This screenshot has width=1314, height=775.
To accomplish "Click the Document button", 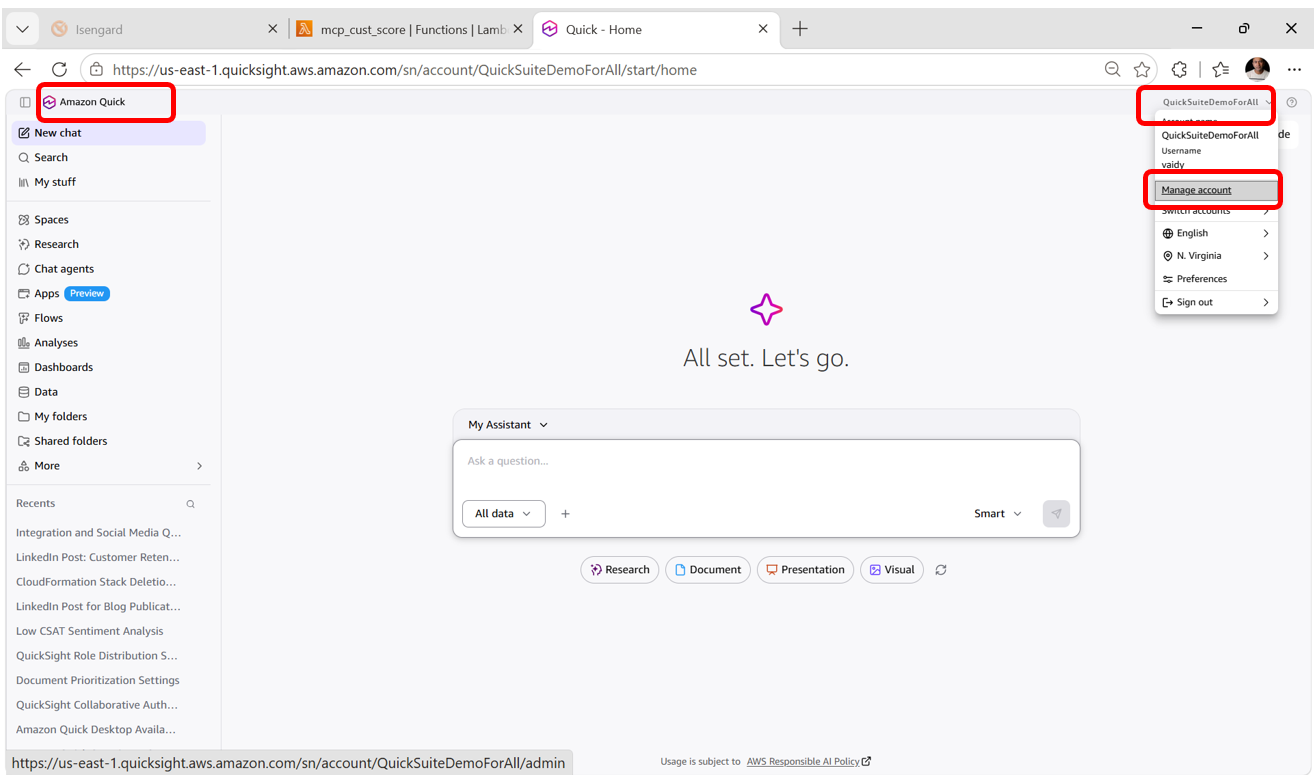I will tap(708, 570).
